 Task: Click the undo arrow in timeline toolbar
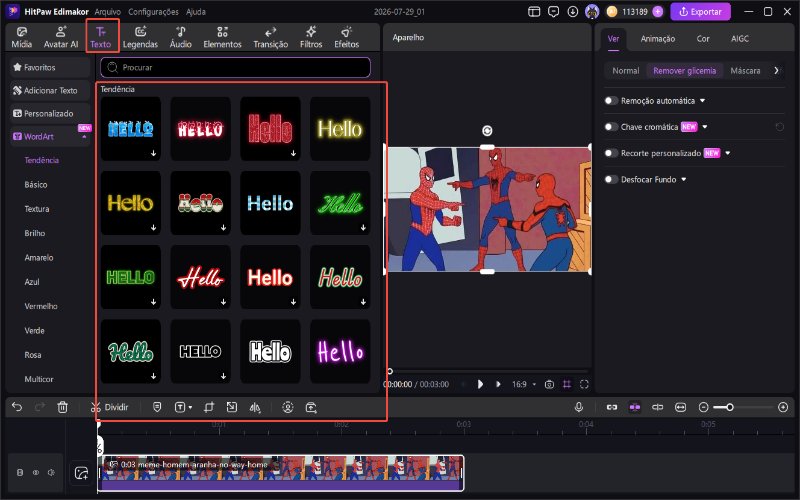click(x=17, y=407)
